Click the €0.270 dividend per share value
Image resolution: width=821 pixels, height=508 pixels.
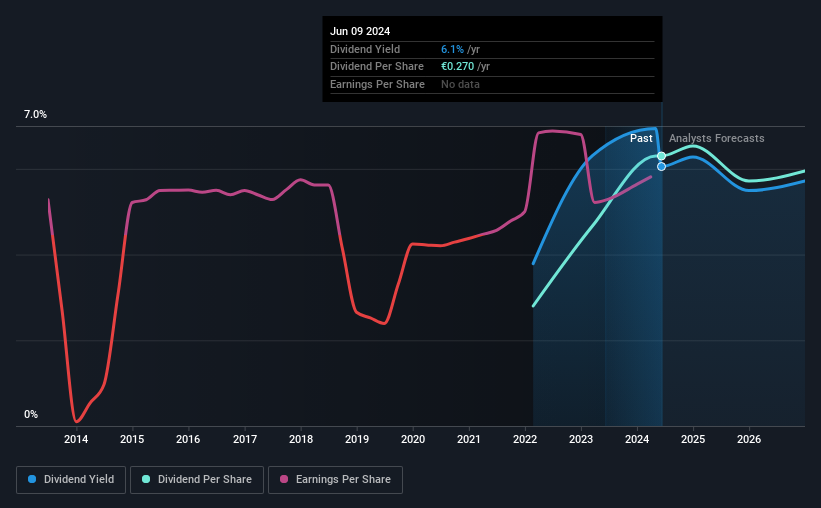(457, 67)
